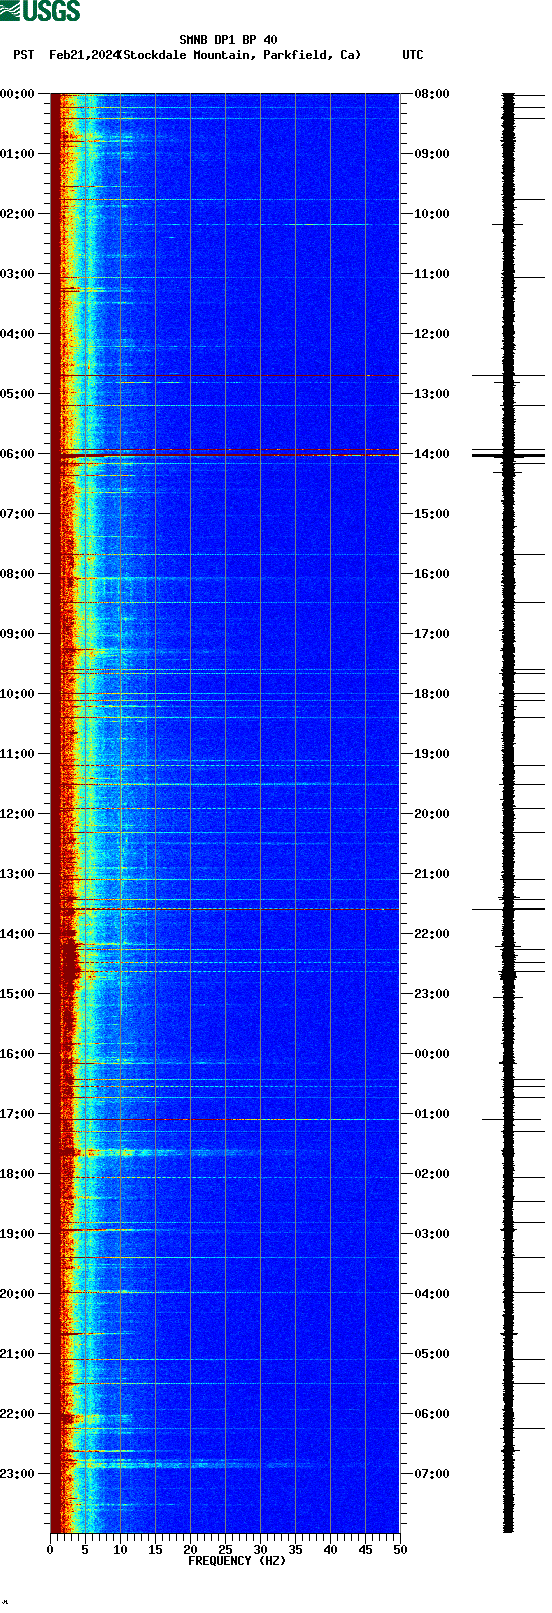
Task: Click the 45 Hz frequency axis label
Action: 365,1549
